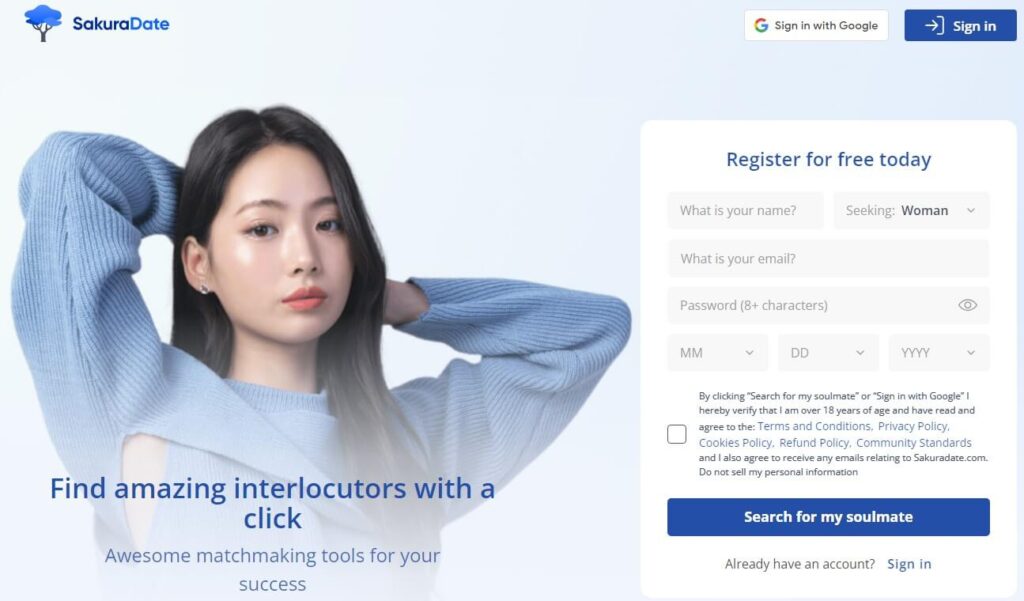1024x601 pixels.
Task: Open the Terms and Conditions link
Action: point(814,426)
